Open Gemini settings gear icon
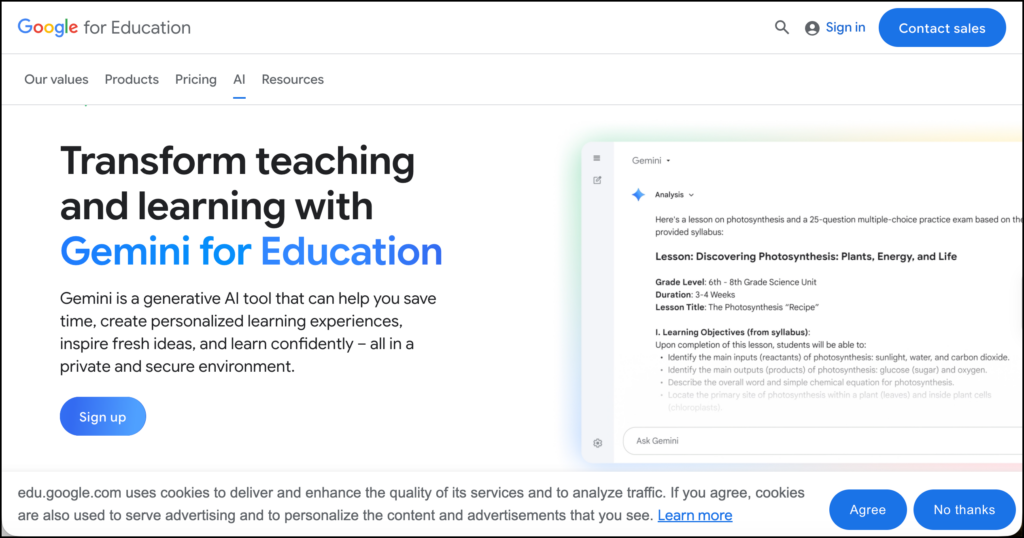 [x=598, y=443]
